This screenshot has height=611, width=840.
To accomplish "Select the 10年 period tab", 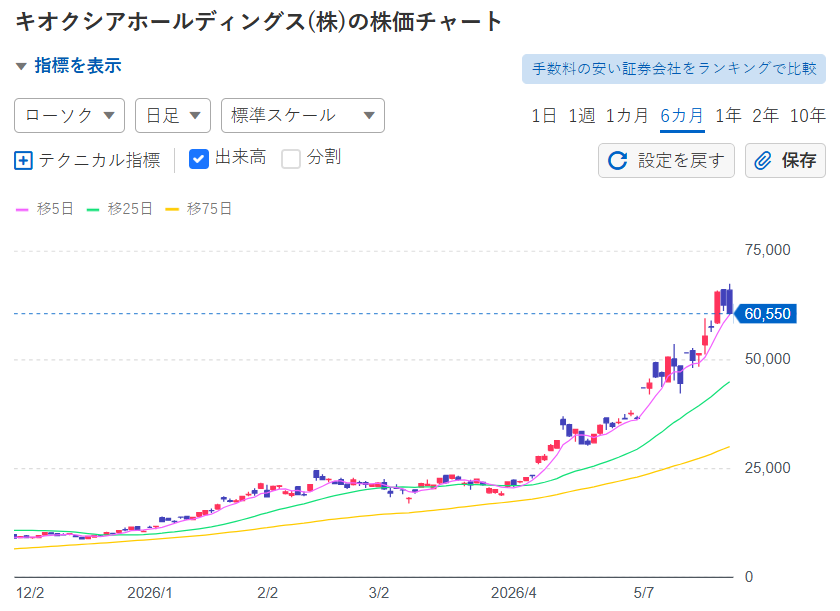I will pyautogui.click(x=807, y=115).
